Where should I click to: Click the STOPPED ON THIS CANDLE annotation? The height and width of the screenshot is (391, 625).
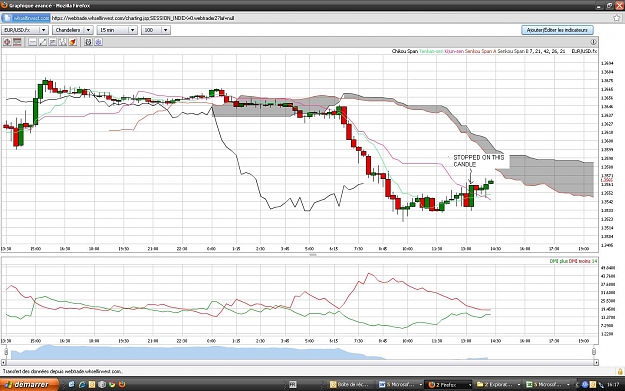coord(478,161)
